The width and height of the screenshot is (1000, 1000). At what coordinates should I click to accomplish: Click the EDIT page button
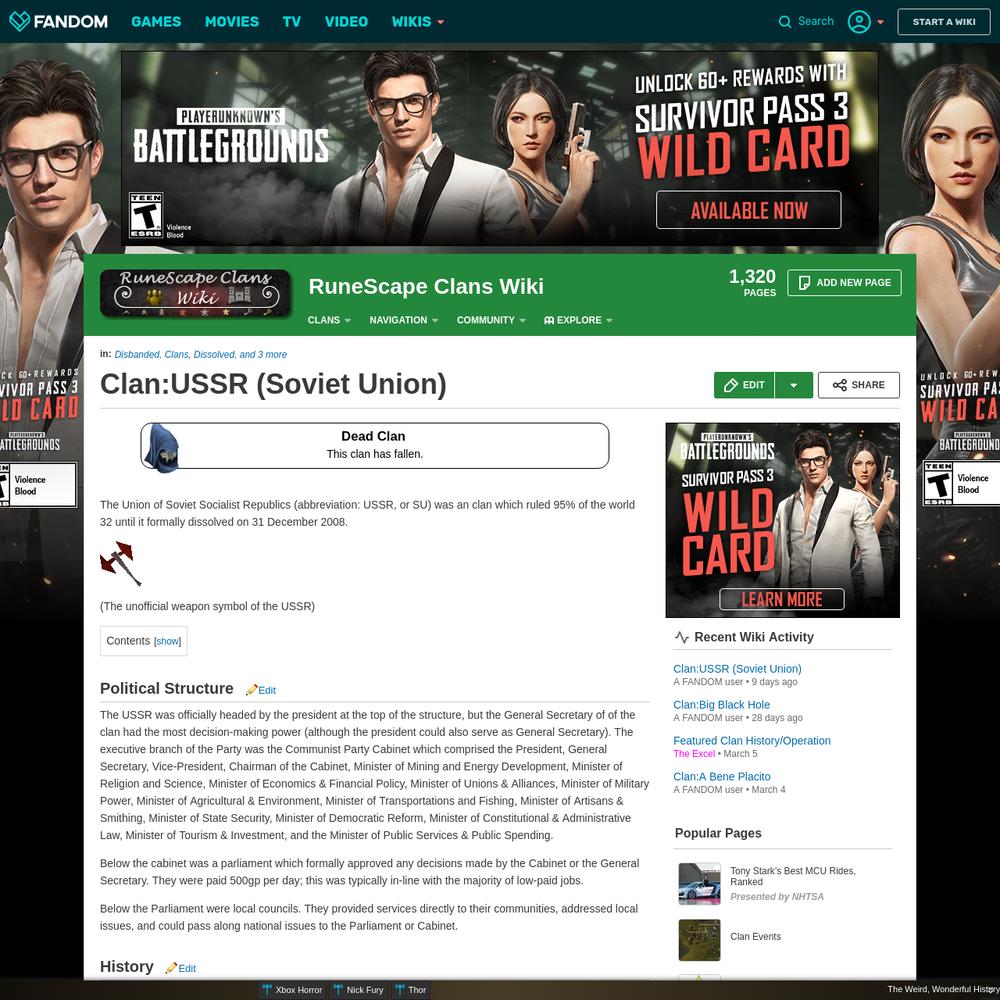coord(744,385)
